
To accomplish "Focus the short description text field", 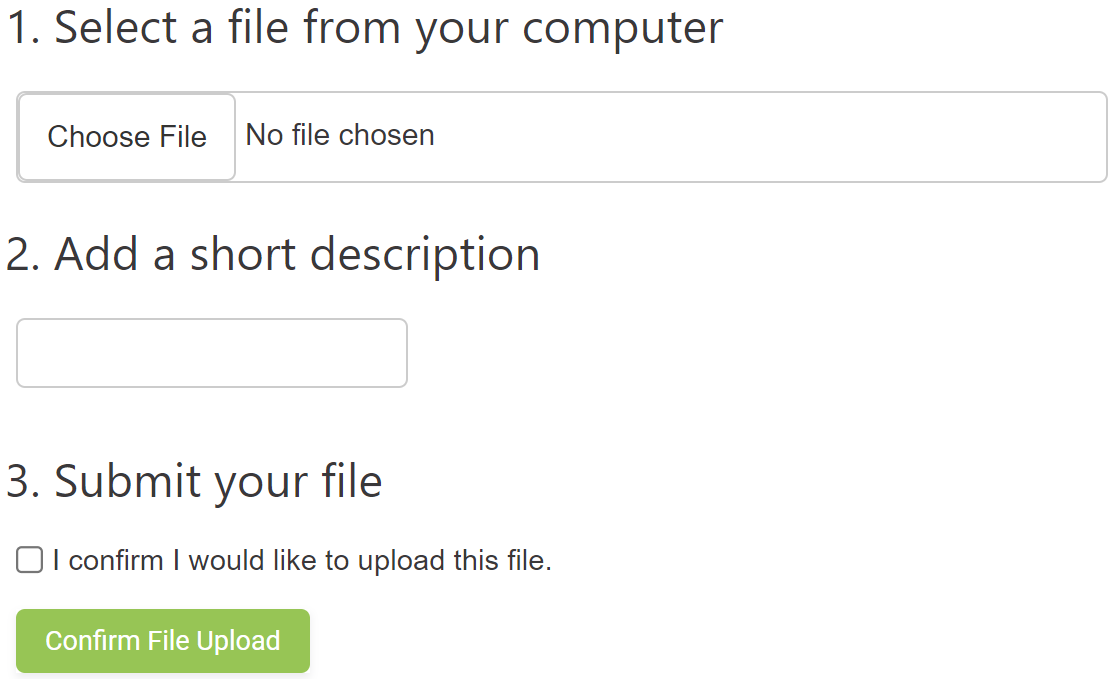I will click(x=212, y=353).
